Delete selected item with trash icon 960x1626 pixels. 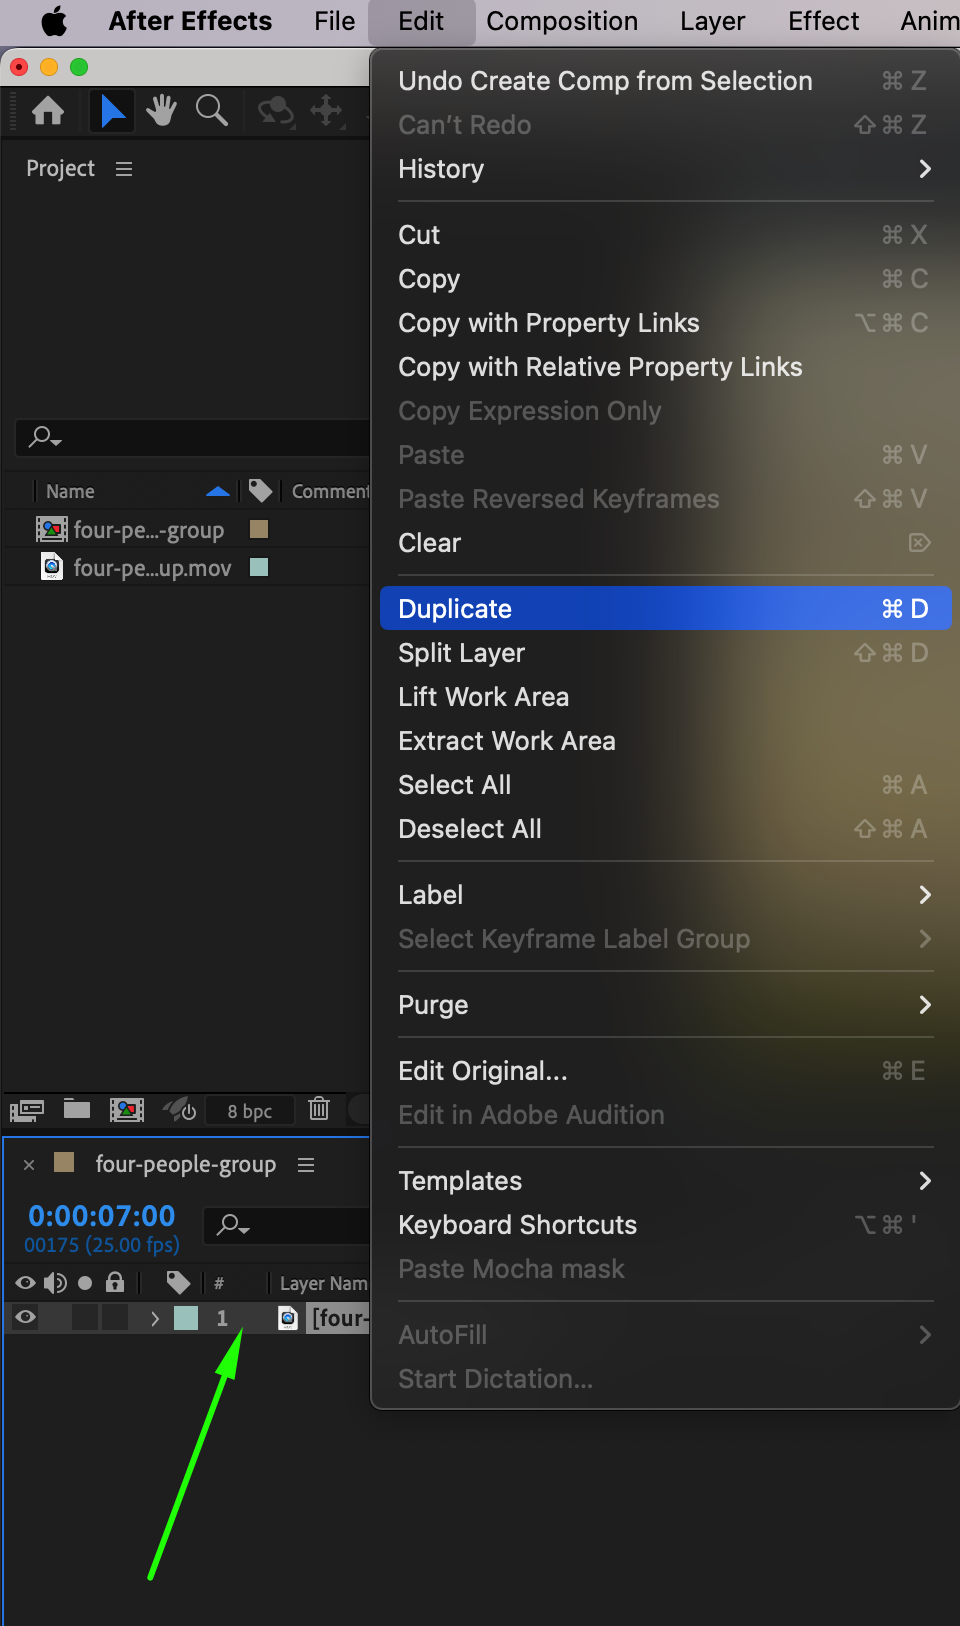(x=319, y=1109)
